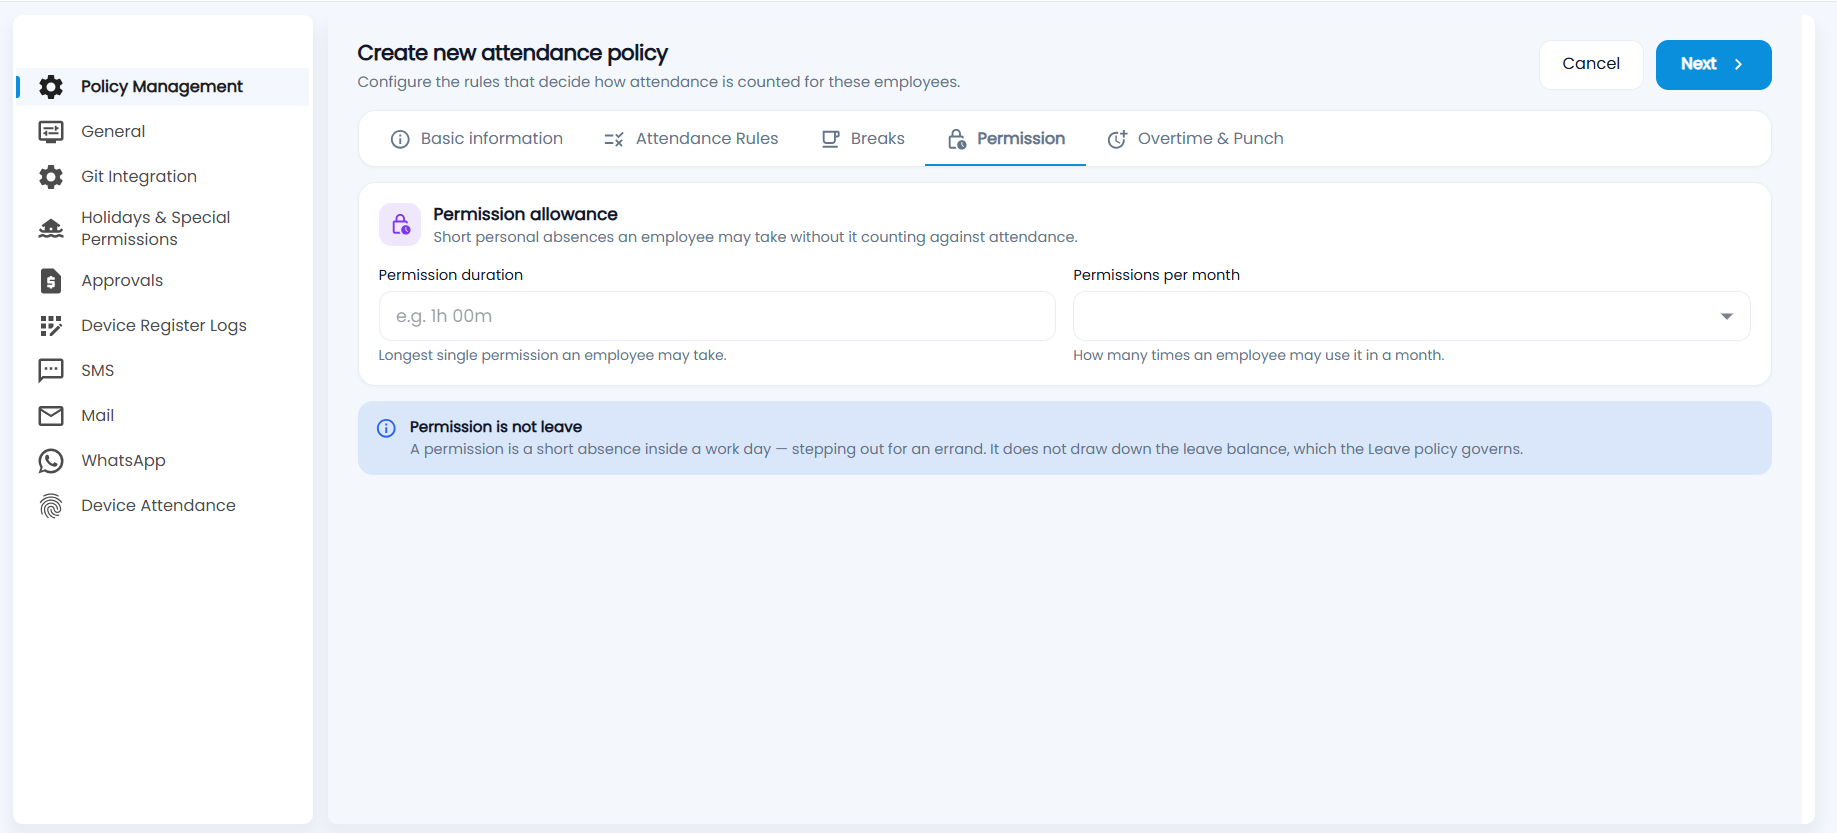The width and height of the screenshot is (1837, 833).
Task: Open WhatsApp settings in sidebar
Action: [x=163, y=461]
